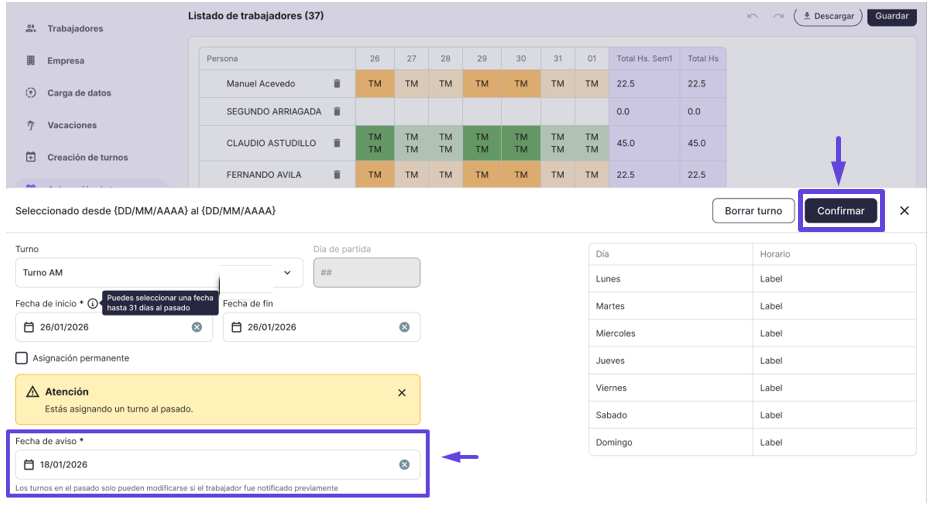This screenshot has height=517, width=933.
Task: Select Manuel Acevedo's TM cell for day 26
Action: pyautogui.click(x=375, y=84)
